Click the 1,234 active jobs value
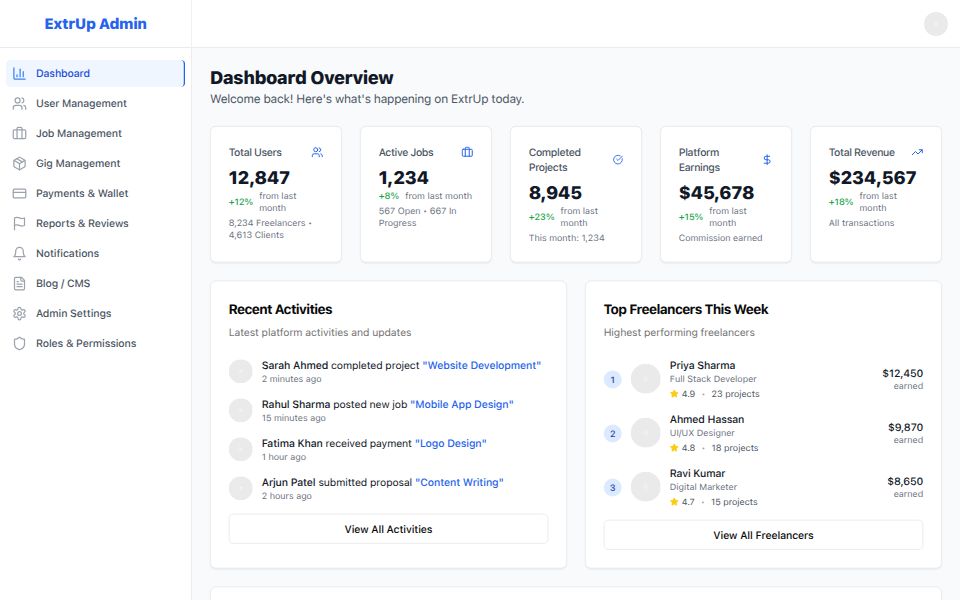This screenshot has height=600, width=960. [x=403, y=178]
